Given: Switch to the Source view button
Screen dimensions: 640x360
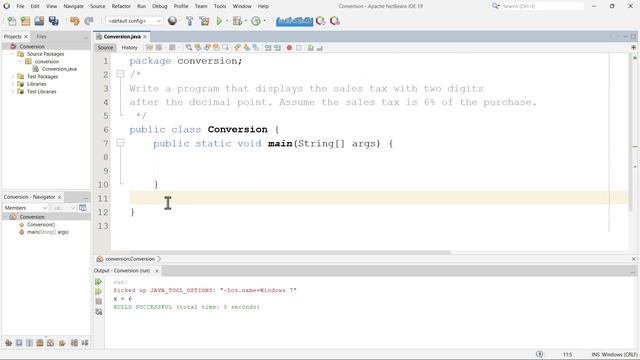Looking at the screenshot, I should pyautogui.click(x=105, y=48).
